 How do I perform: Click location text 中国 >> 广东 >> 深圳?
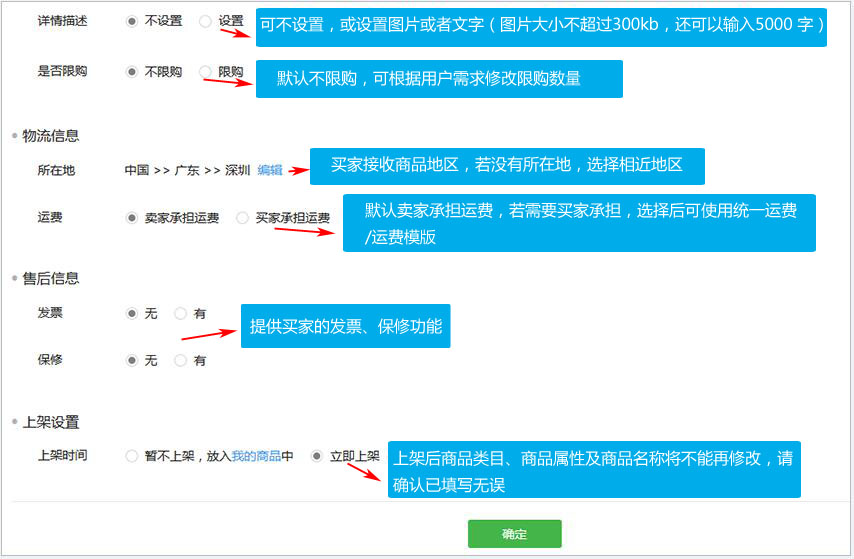(187, 170)
